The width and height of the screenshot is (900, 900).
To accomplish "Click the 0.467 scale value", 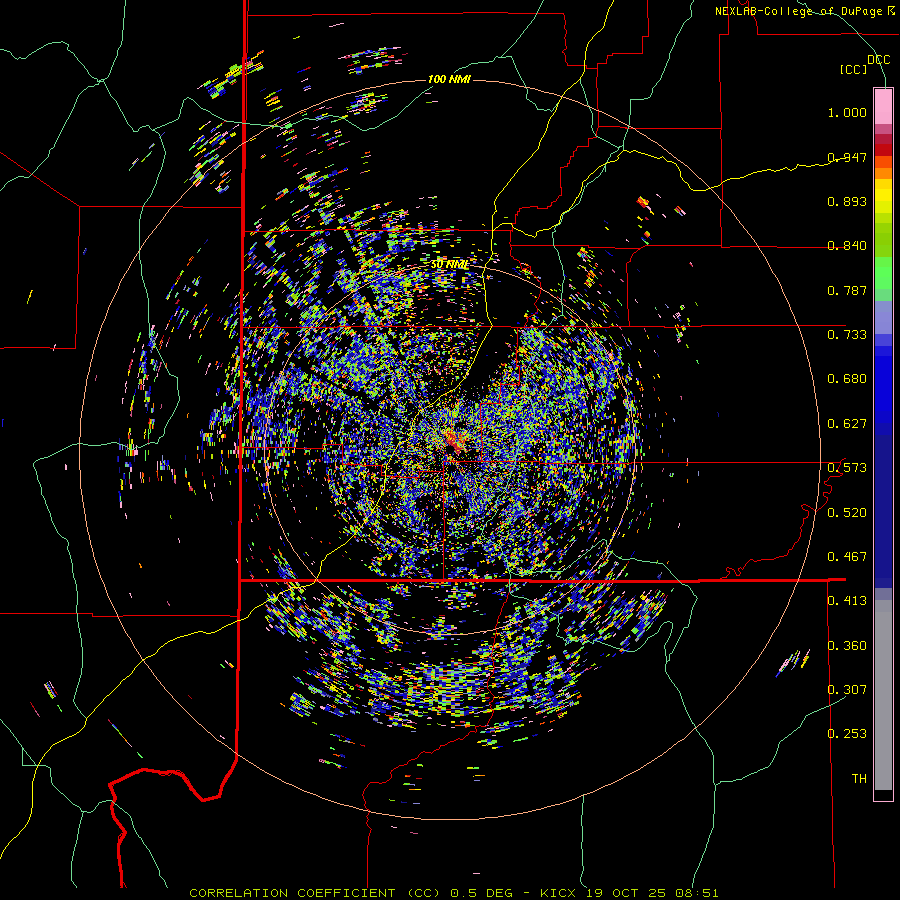I will 847,557.
